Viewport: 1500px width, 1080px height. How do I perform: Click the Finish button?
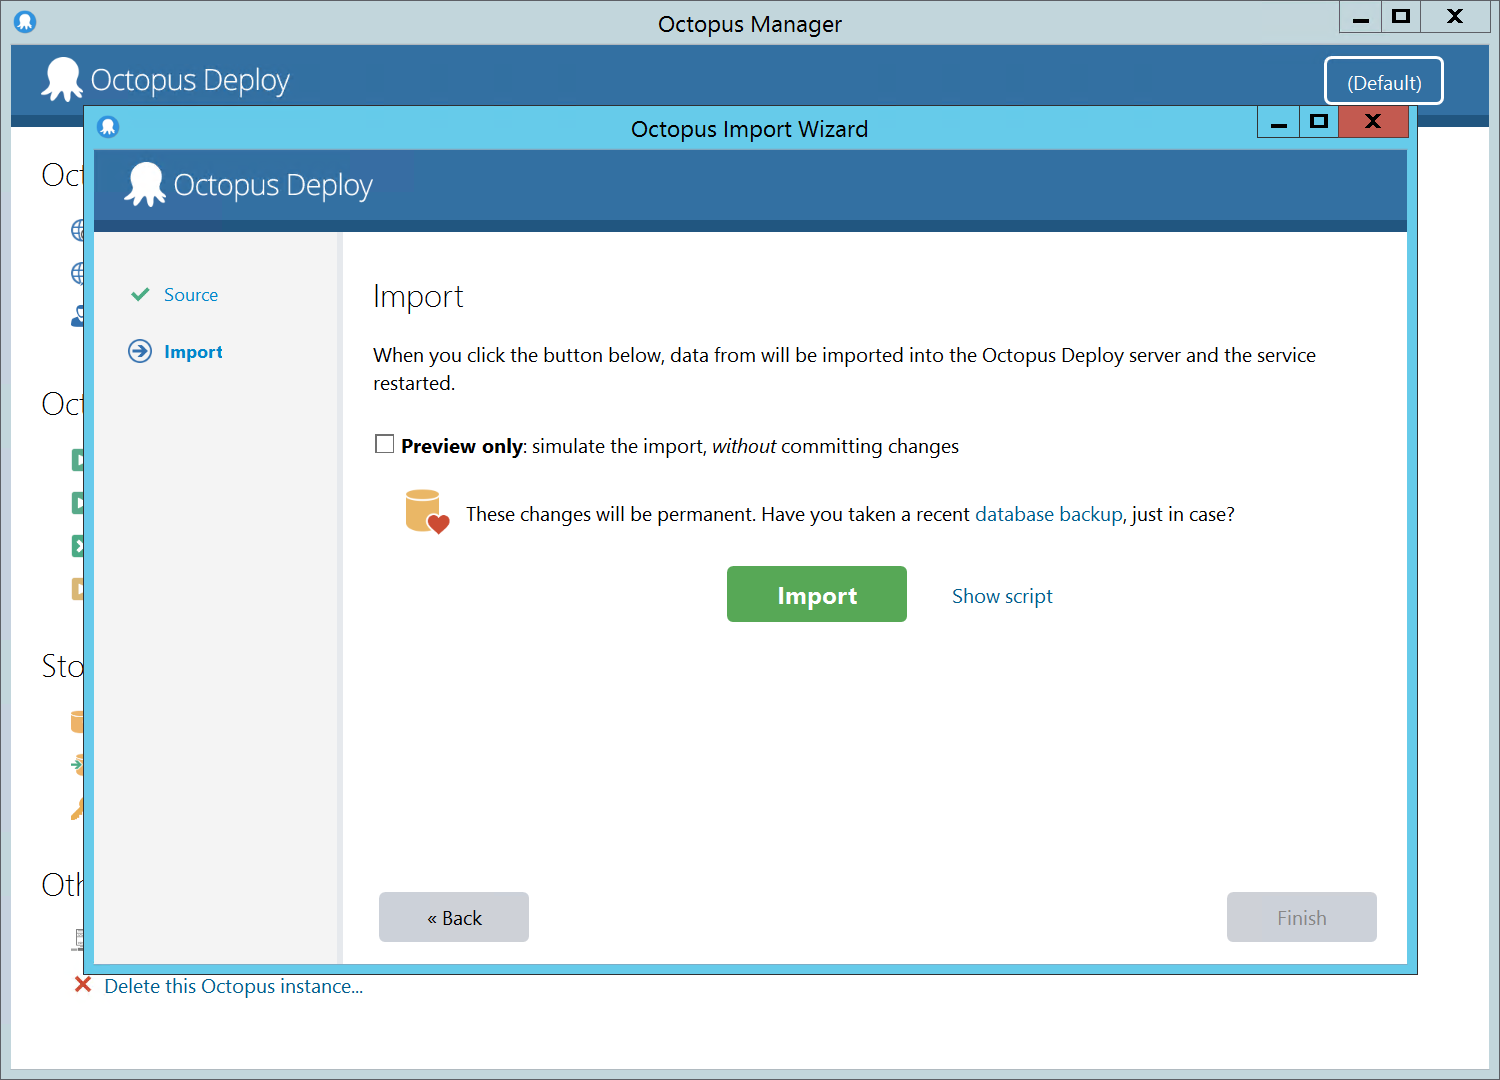1301,917
